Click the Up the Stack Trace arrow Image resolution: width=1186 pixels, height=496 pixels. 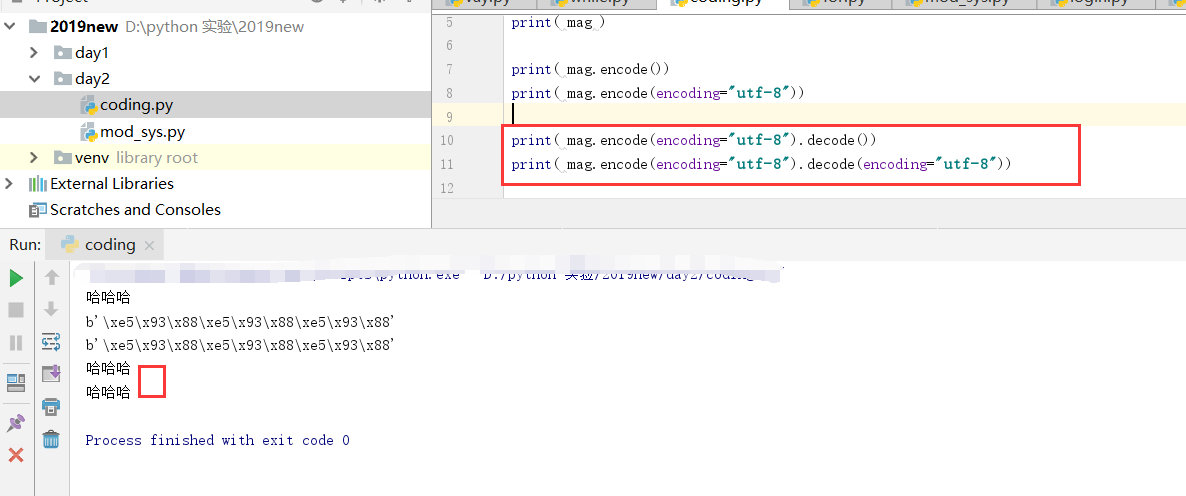tap(51, 277)
